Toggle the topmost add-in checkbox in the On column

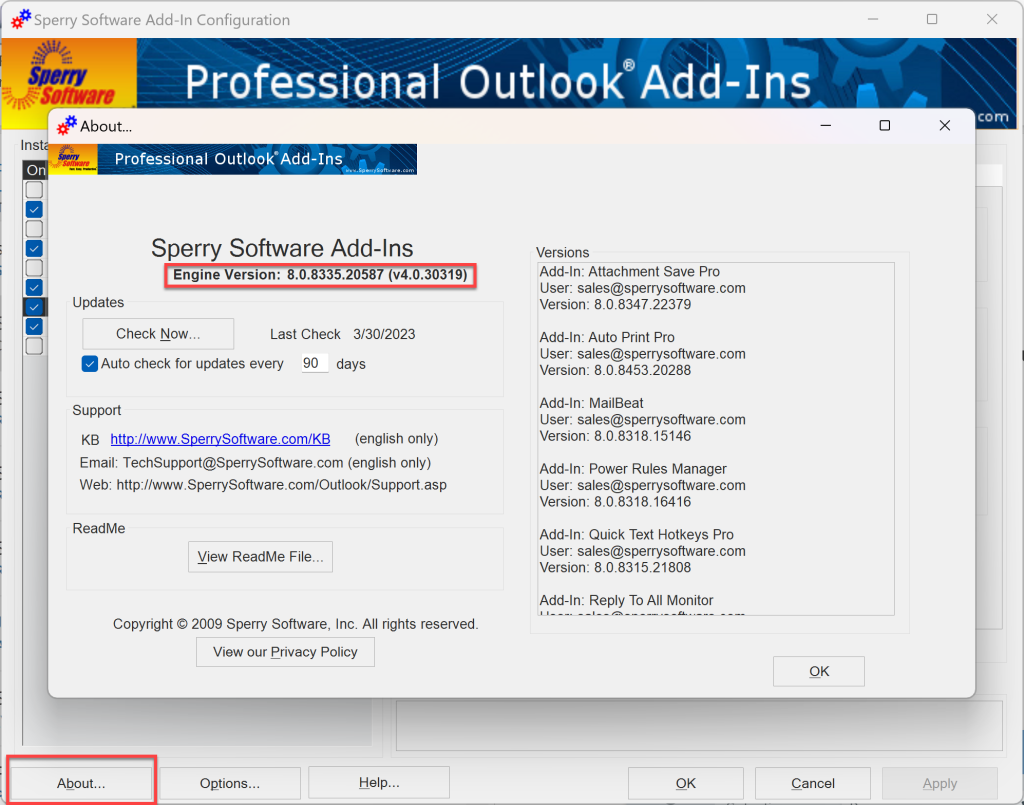[x=34, y=189]
